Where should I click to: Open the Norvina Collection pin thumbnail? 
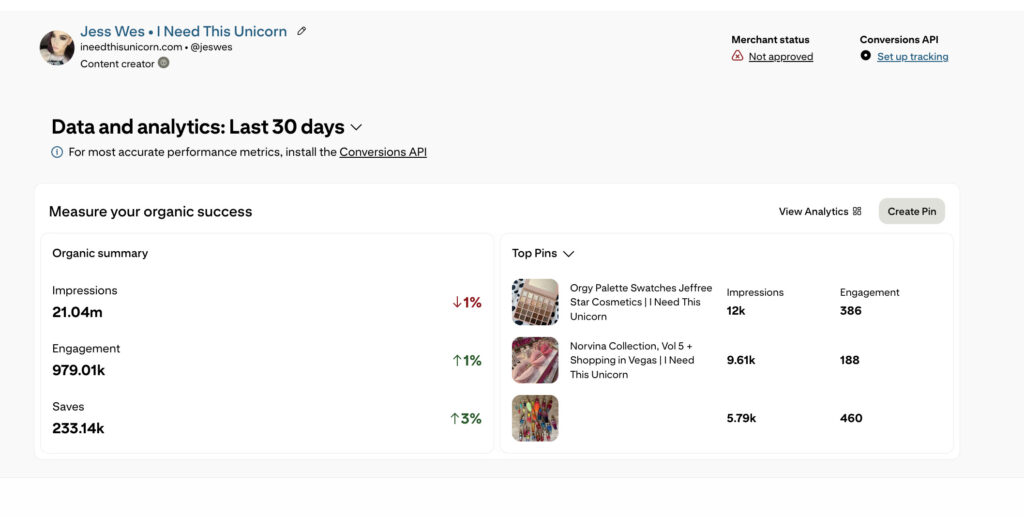tap(535, 360)
